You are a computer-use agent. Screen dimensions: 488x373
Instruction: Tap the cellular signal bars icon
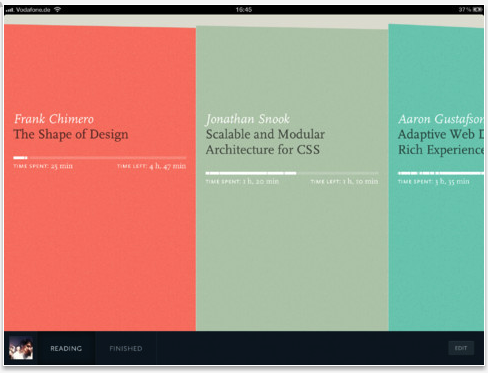[10, 10]
